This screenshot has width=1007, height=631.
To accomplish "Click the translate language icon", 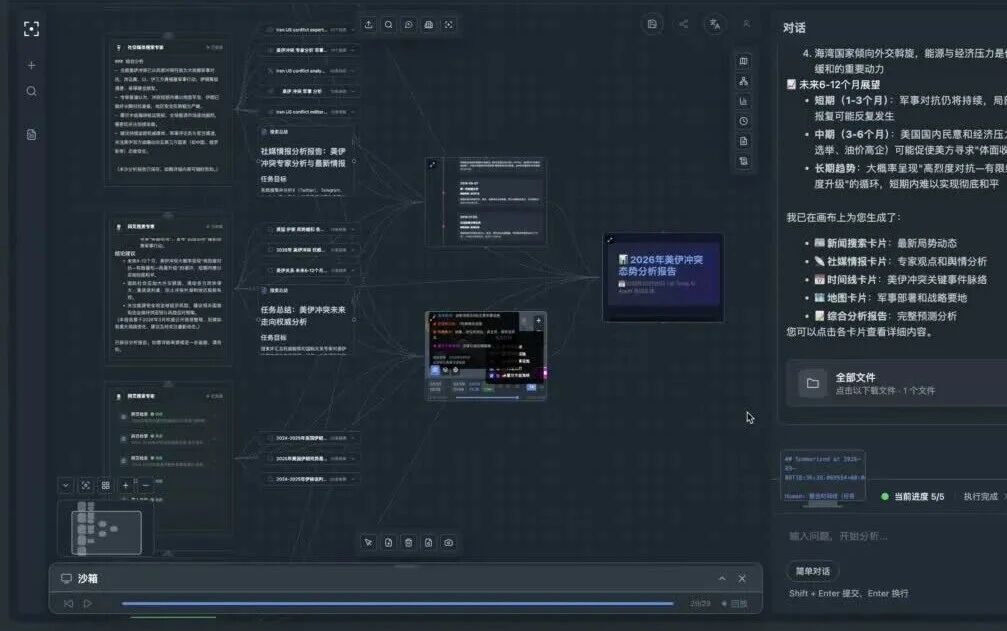I will pos(715,24).
